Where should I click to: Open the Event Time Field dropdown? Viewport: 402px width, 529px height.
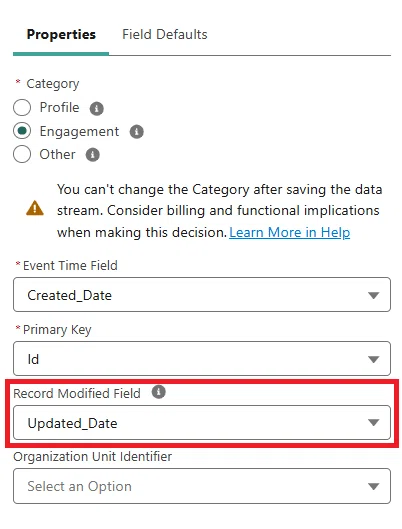click(202, 295)
